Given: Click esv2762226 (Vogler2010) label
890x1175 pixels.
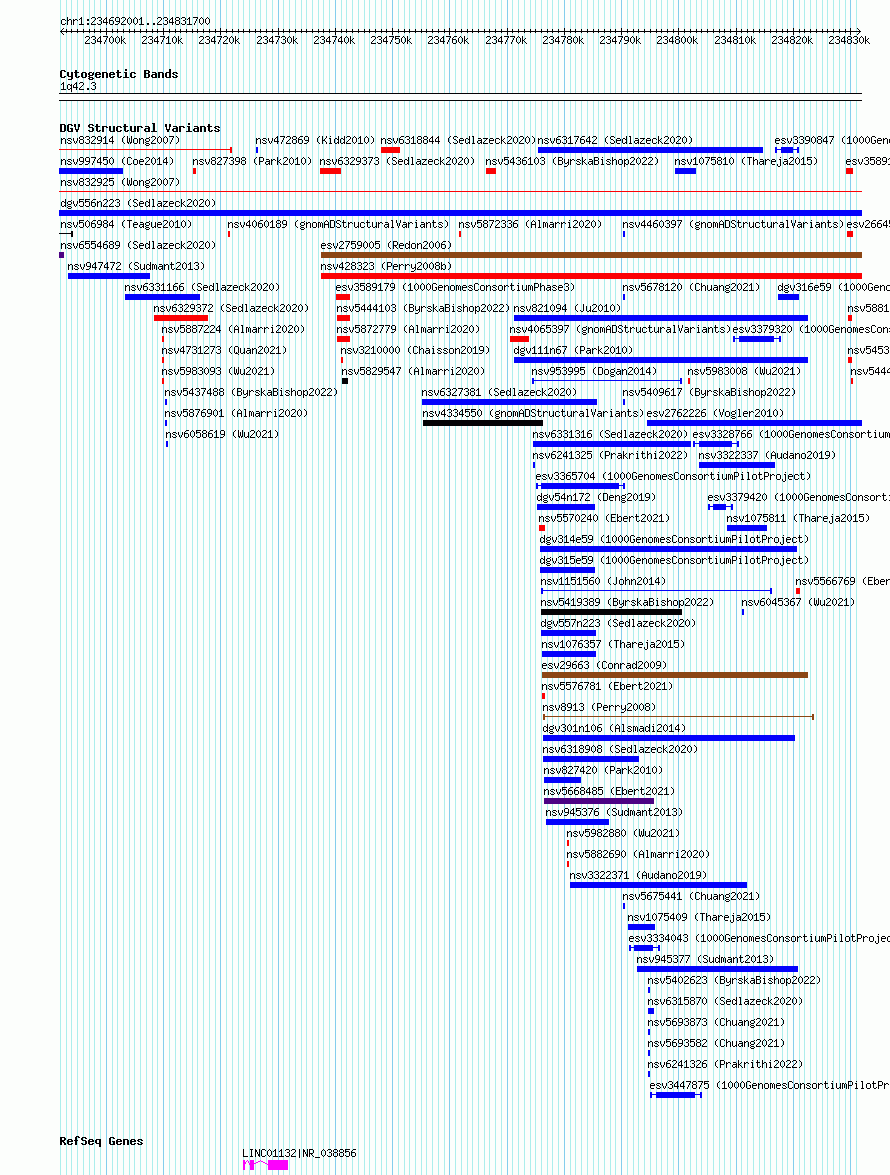Looking at the screenshot, I should click(715, 413).
